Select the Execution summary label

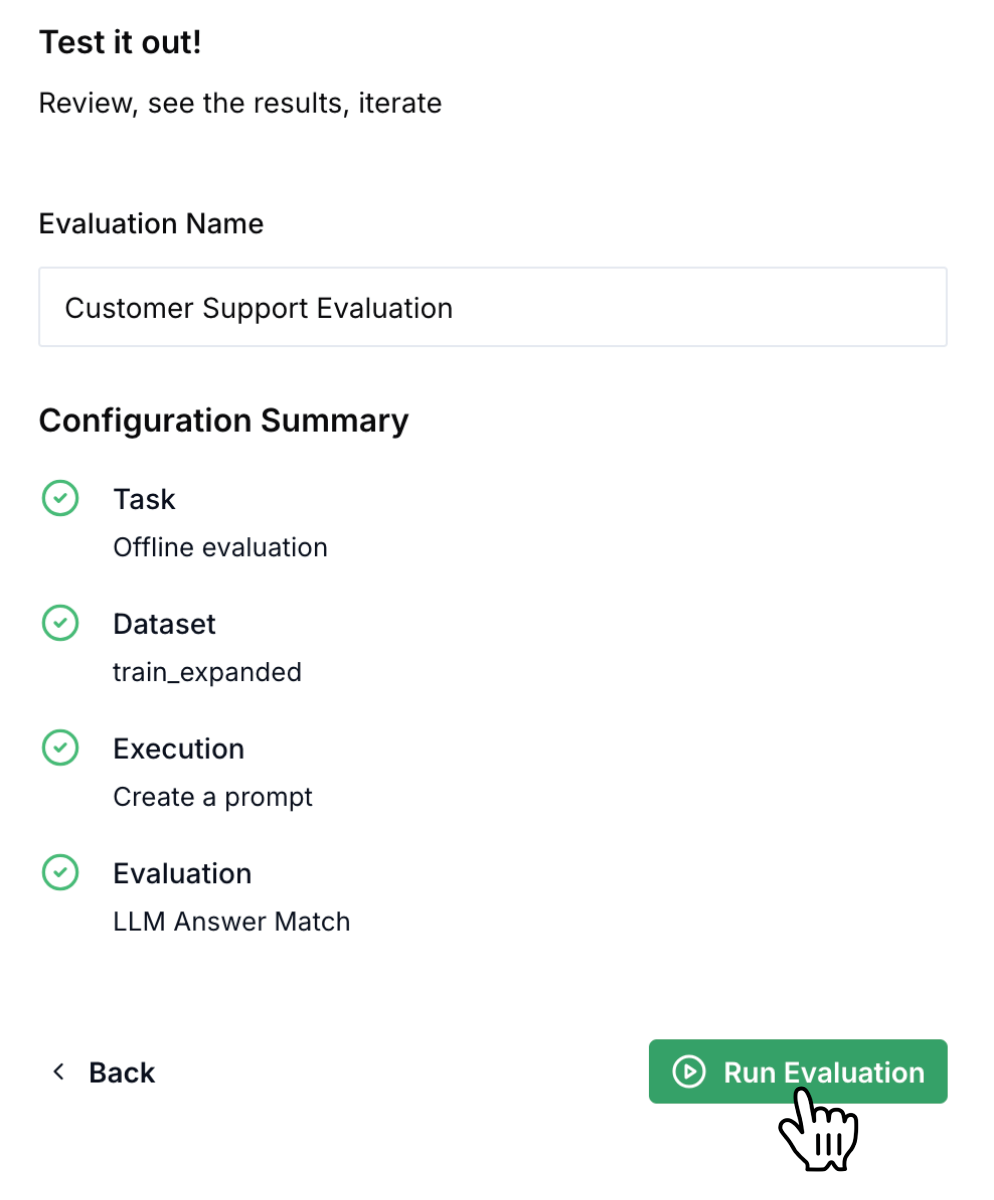tap(178, 748)
